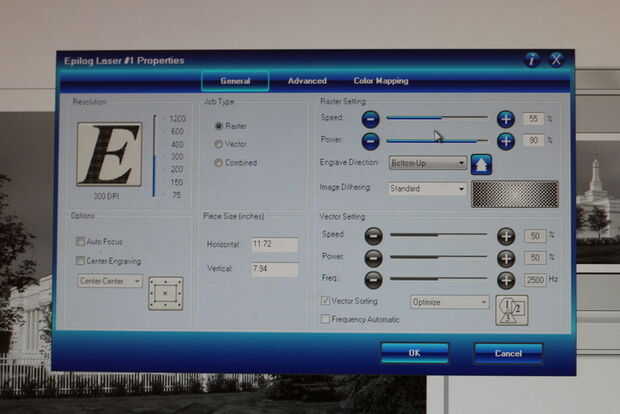Click the center engraving position grid icon
The width and height of the screenshot is (620, 414).
(x=166, y=293)
